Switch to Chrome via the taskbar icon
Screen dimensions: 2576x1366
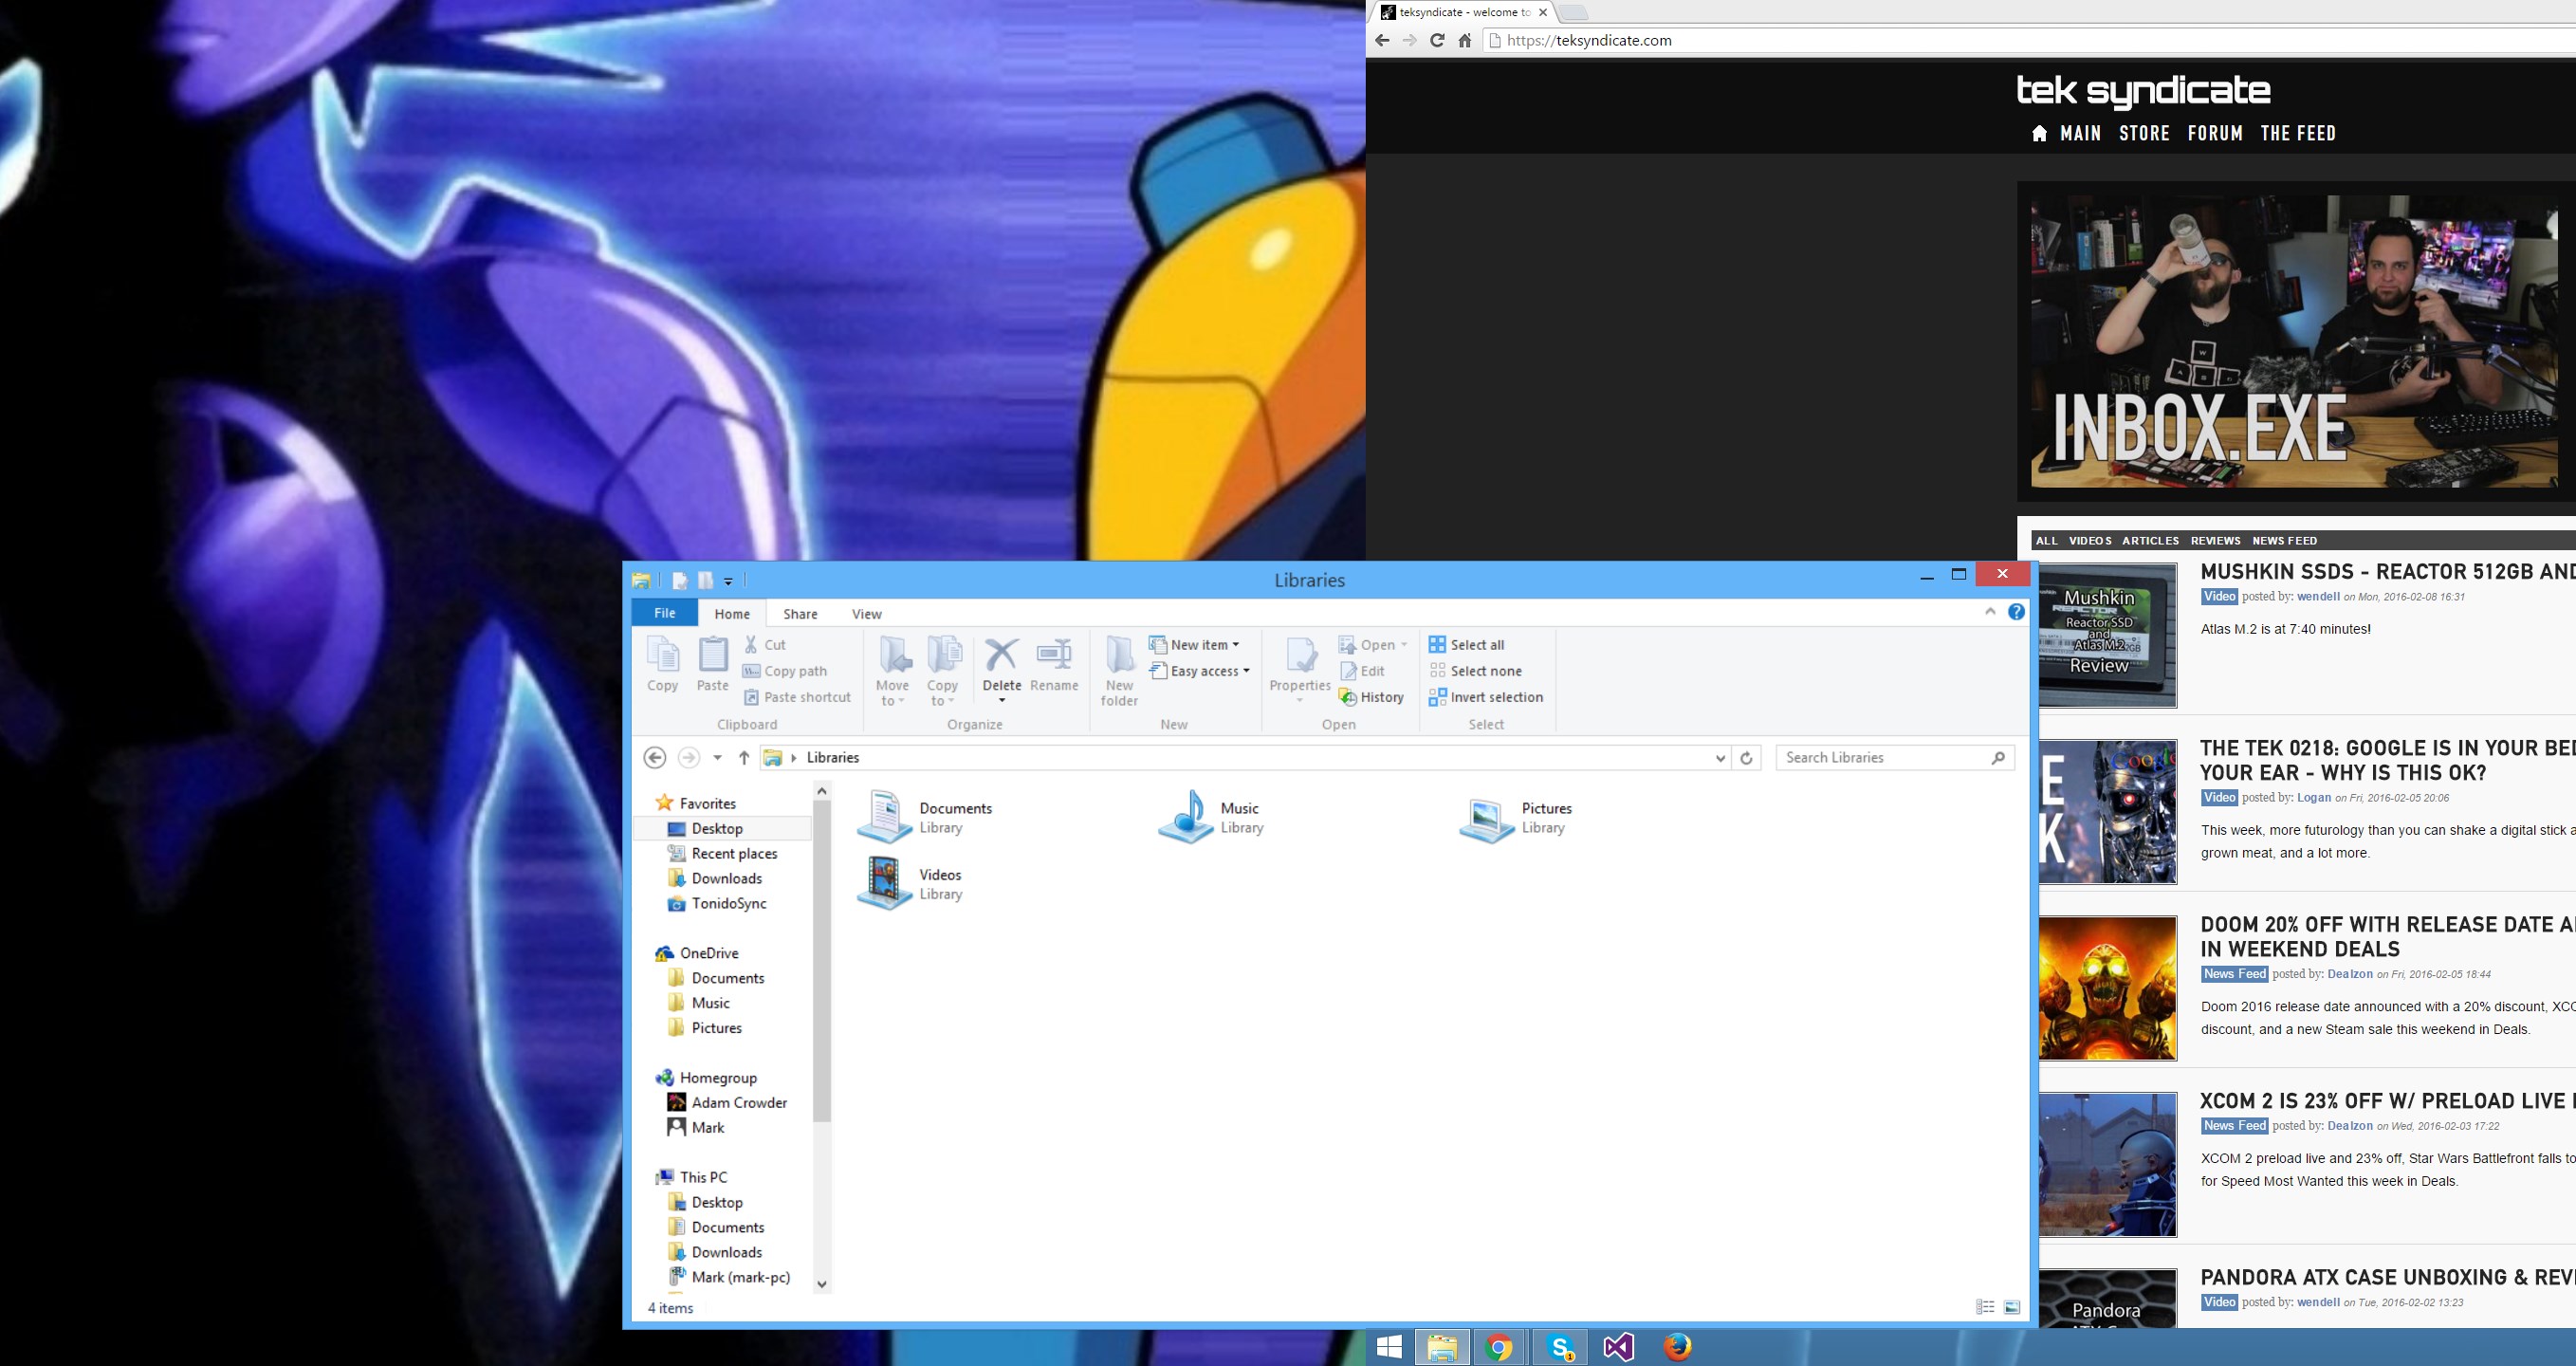tap(1499, 1347)
